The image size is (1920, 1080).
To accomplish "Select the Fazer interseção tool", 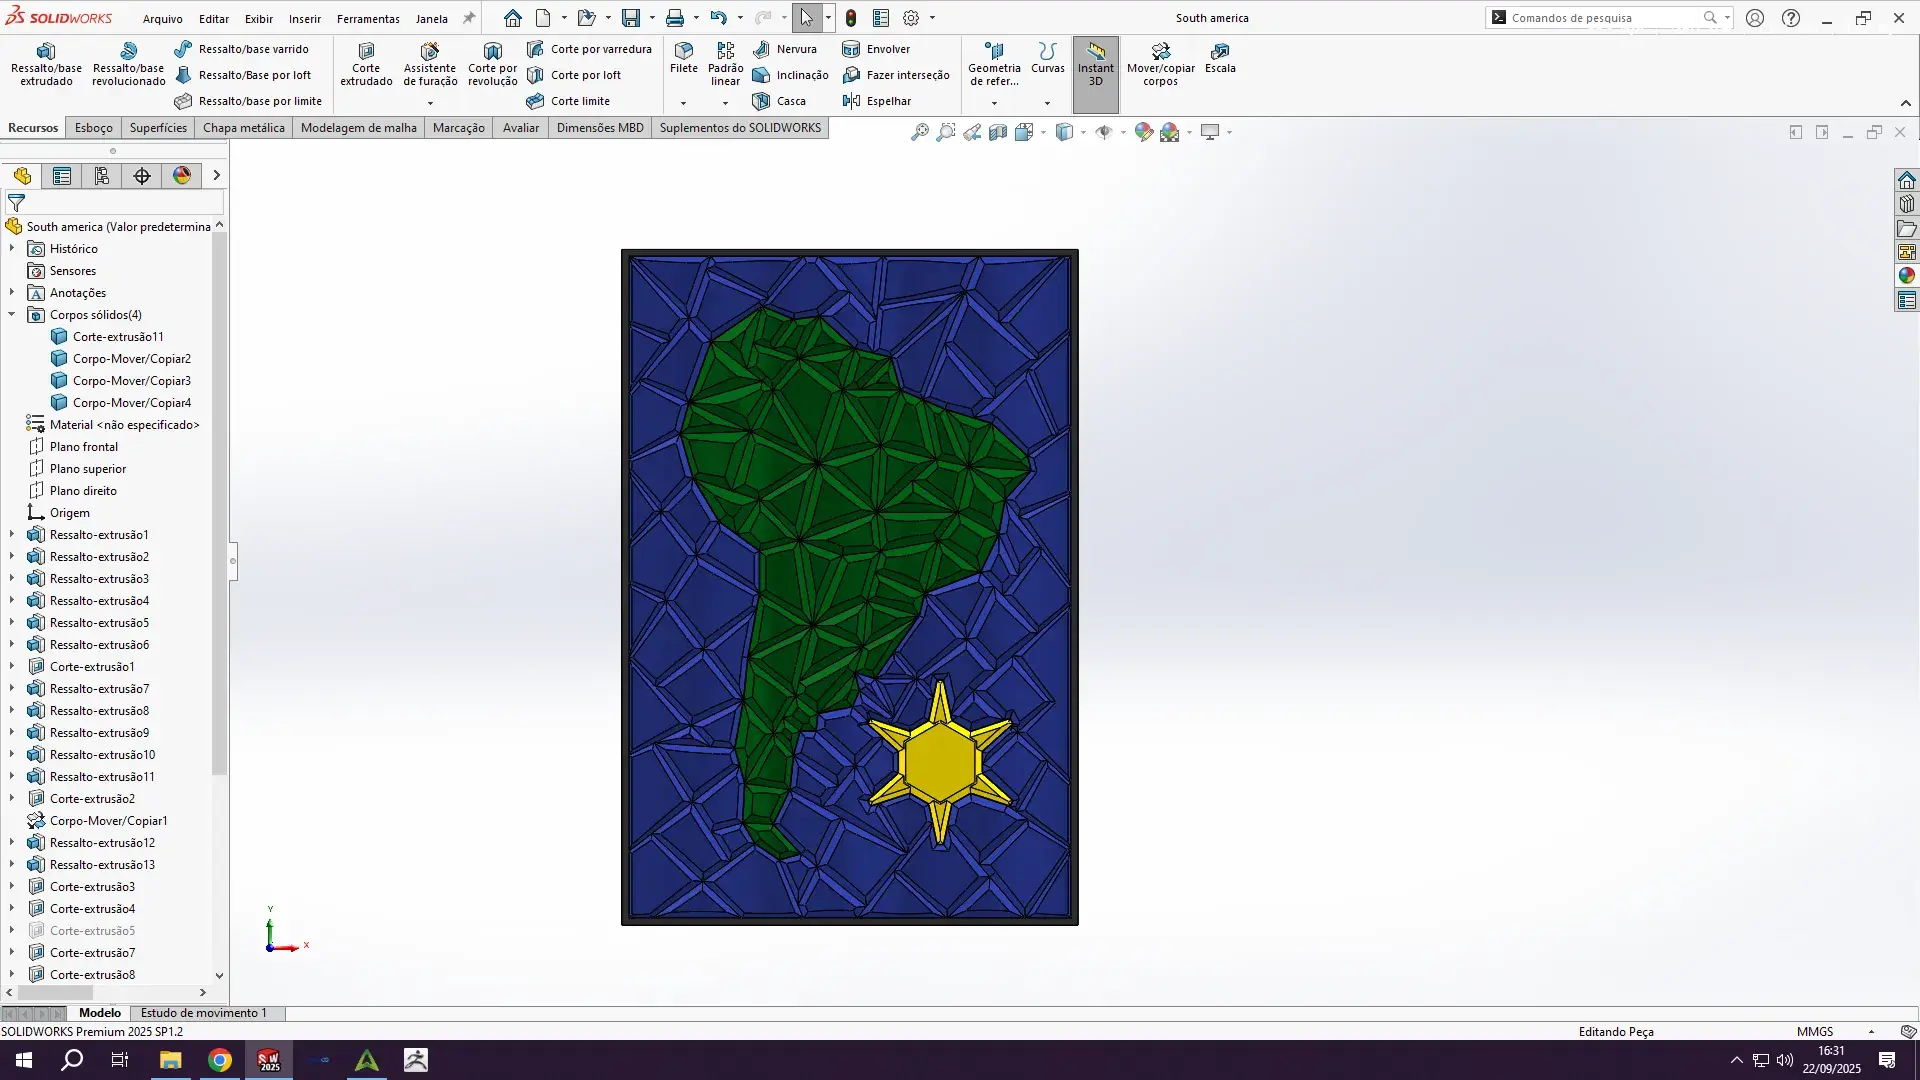I will [896, 75].
